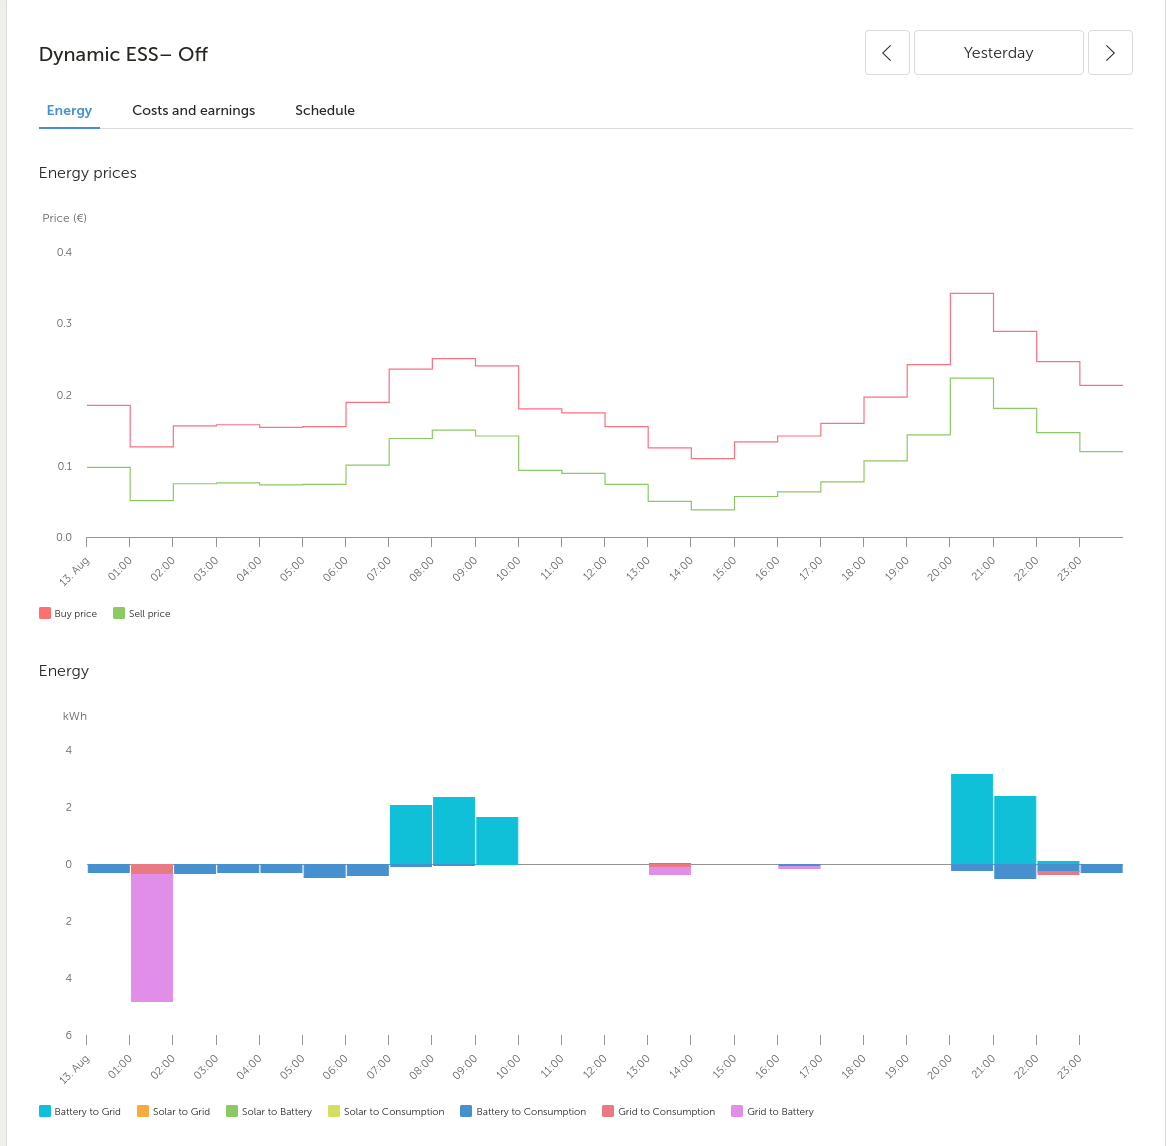This screenshot has width=1166, height=1146.
Task: Open the Schedule tab
Action: pyautogui.click(x=324, y=110)
